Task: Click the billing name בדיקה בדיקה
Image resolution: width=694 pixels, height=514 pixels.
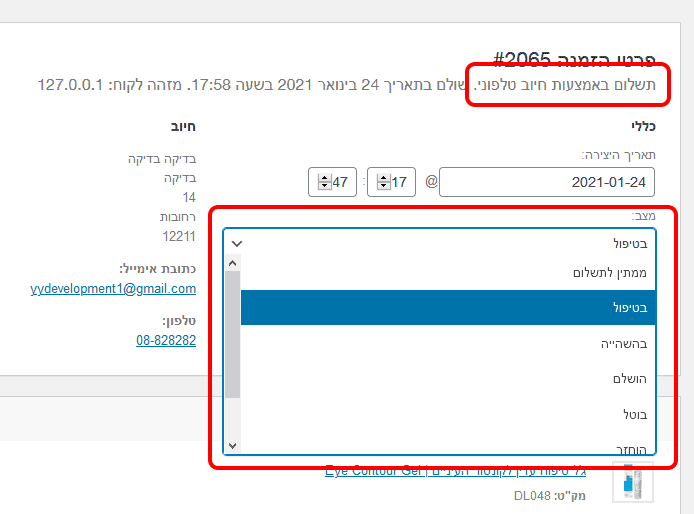Action: pyautogui.click(x=162, y=159)
